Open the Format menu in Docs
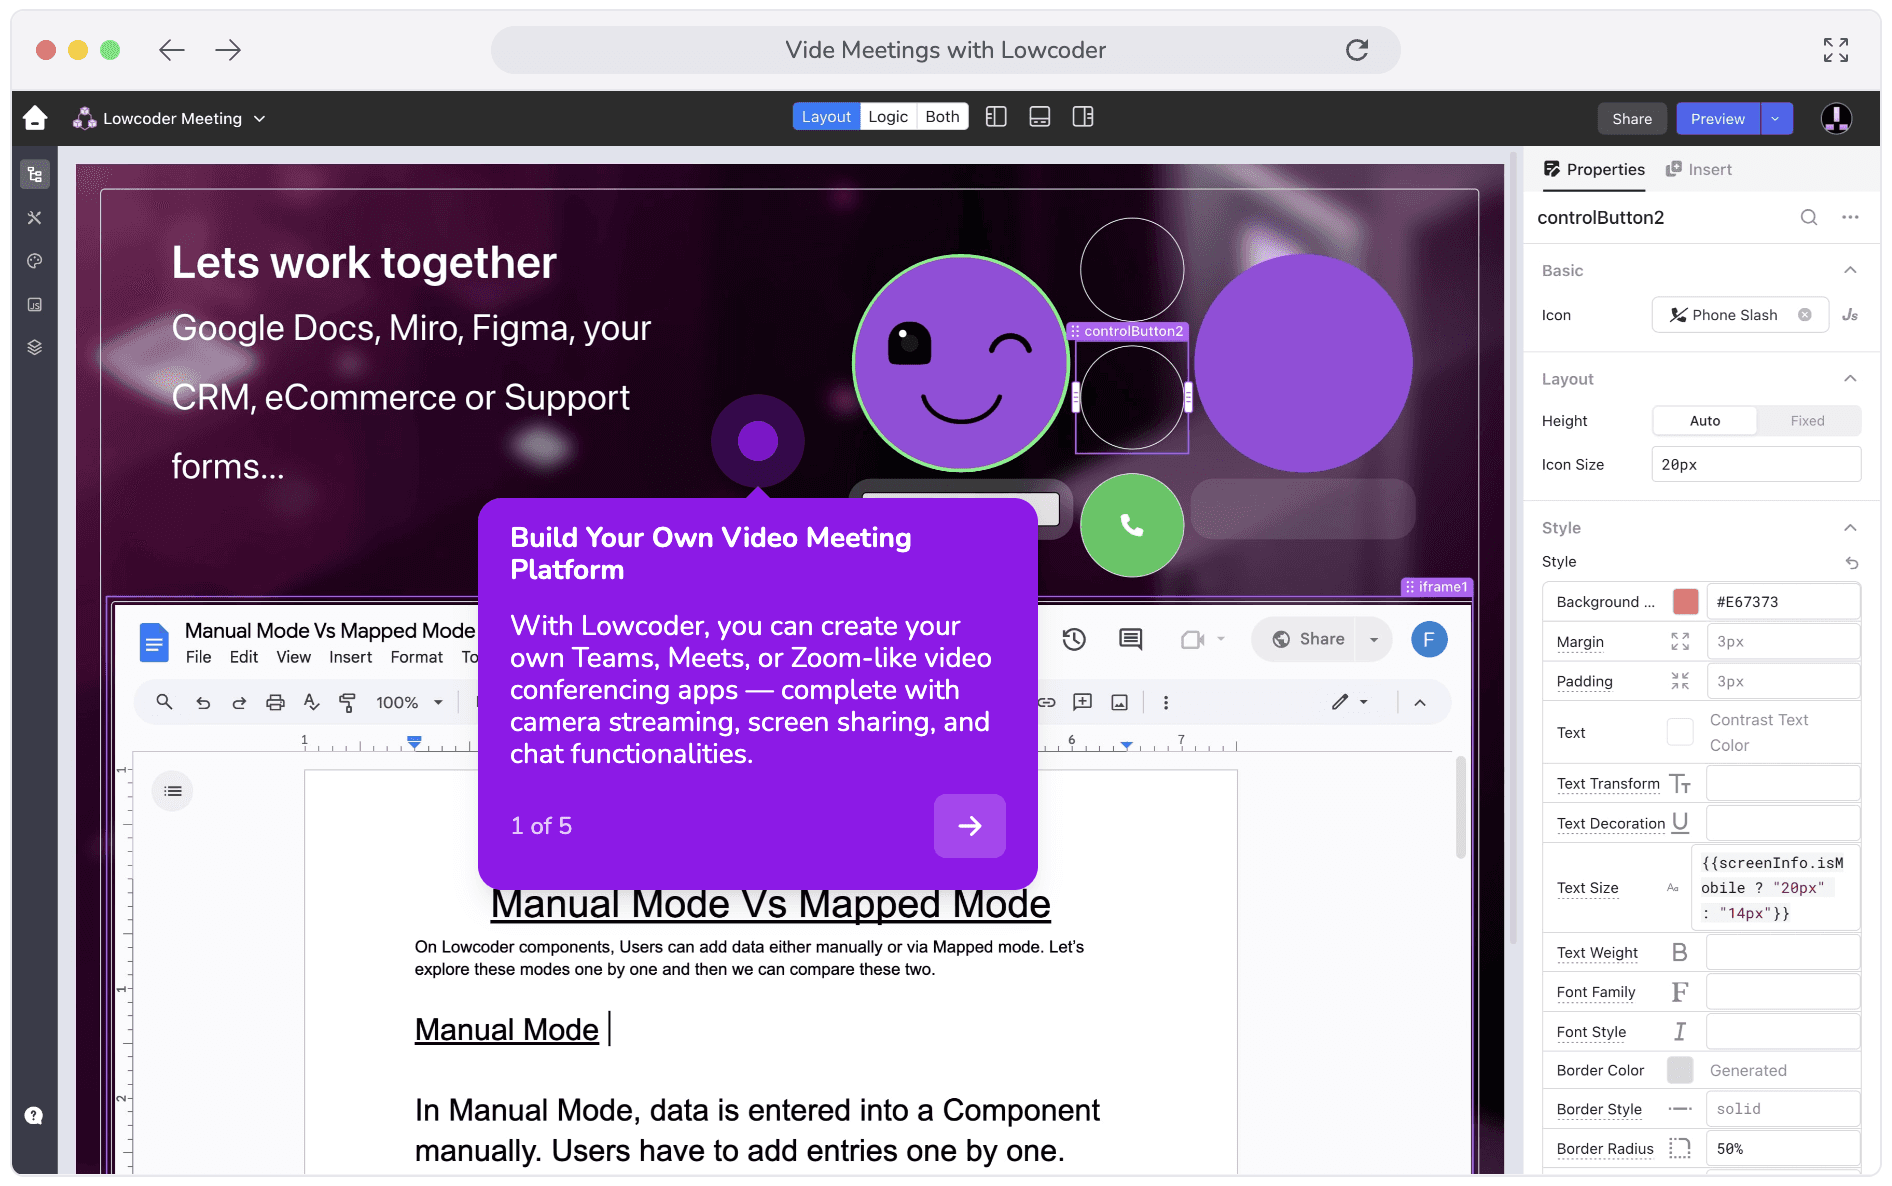 [417, 657]
